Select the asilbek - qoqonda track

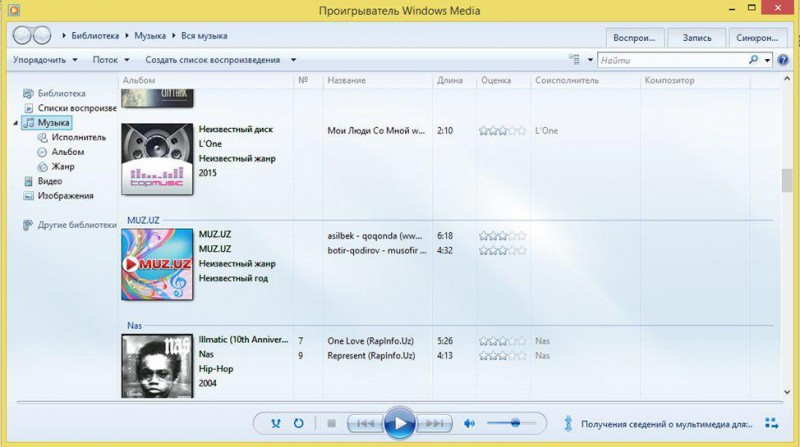[374, 236]
